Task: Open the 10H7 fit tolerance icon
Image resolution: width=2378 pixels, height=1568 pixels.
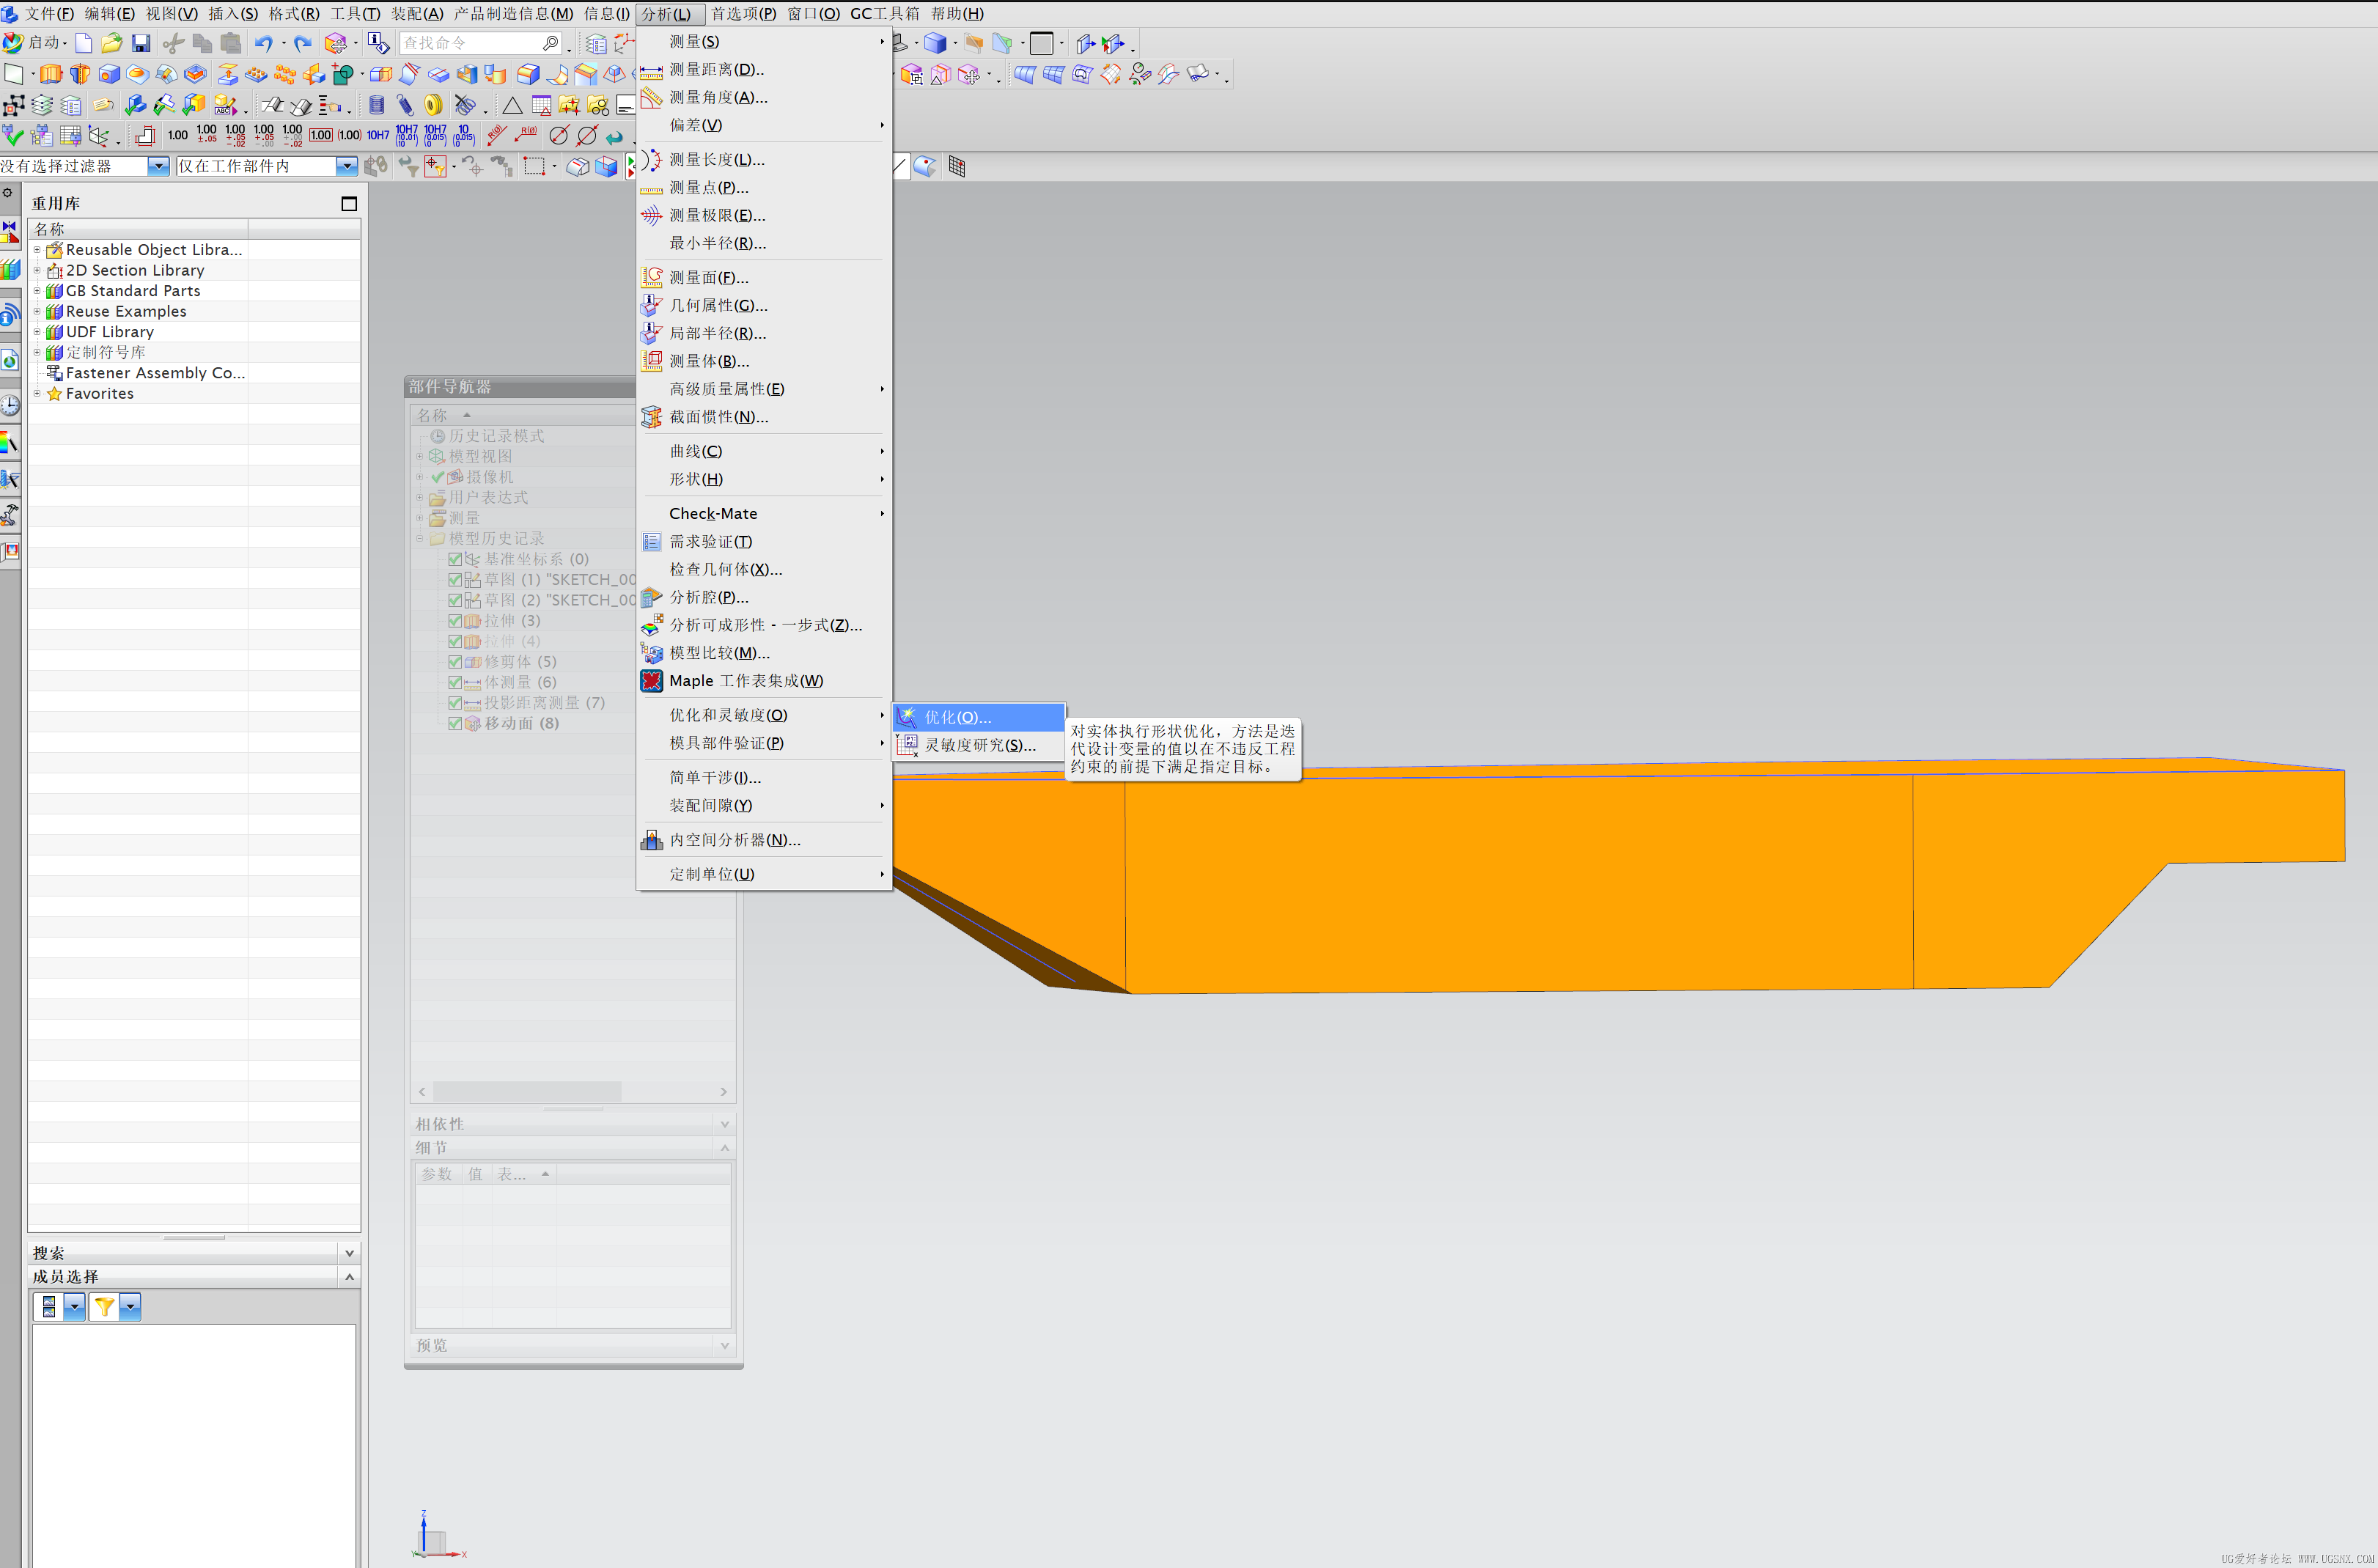Action: (378, 135)
